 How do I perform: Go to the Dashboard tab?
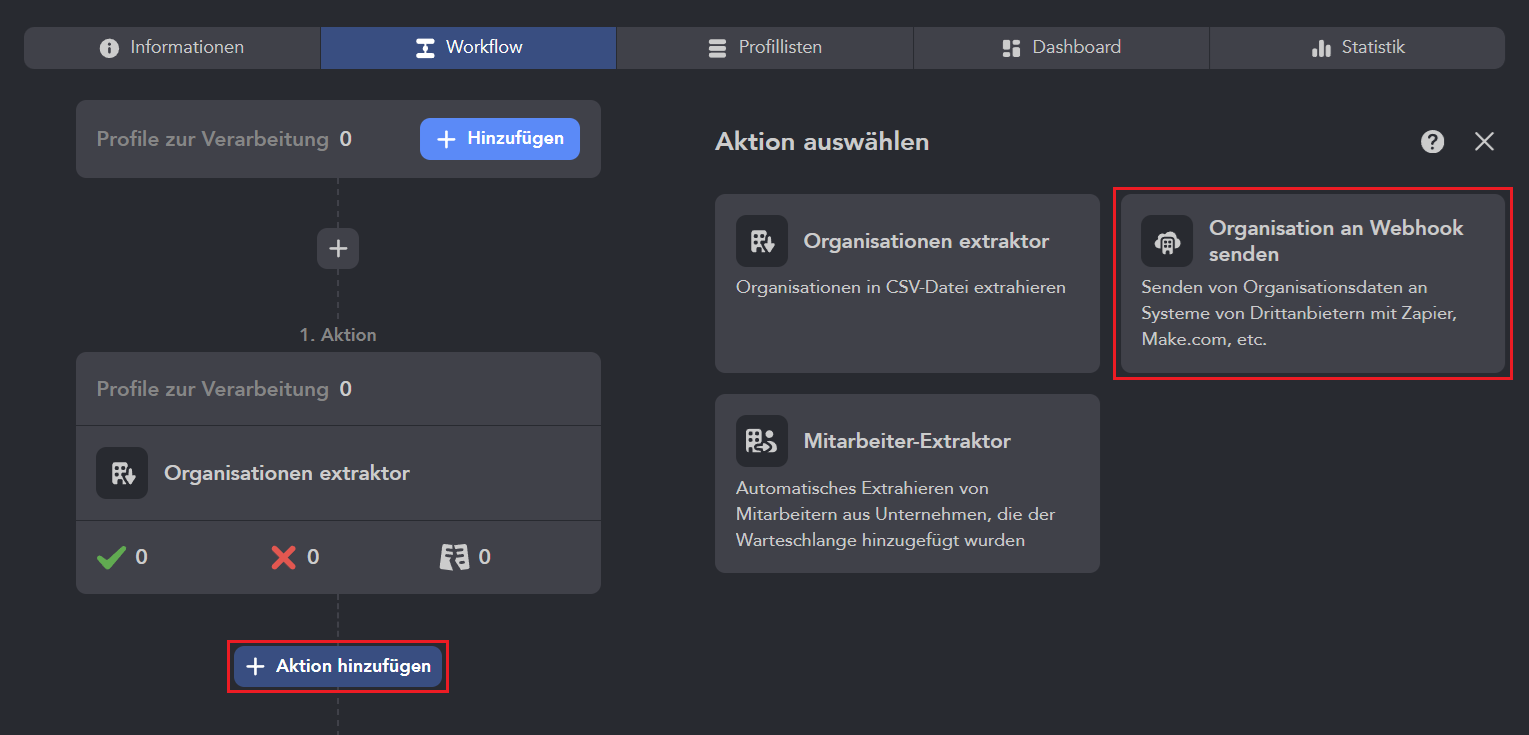tap(1060, 48)
